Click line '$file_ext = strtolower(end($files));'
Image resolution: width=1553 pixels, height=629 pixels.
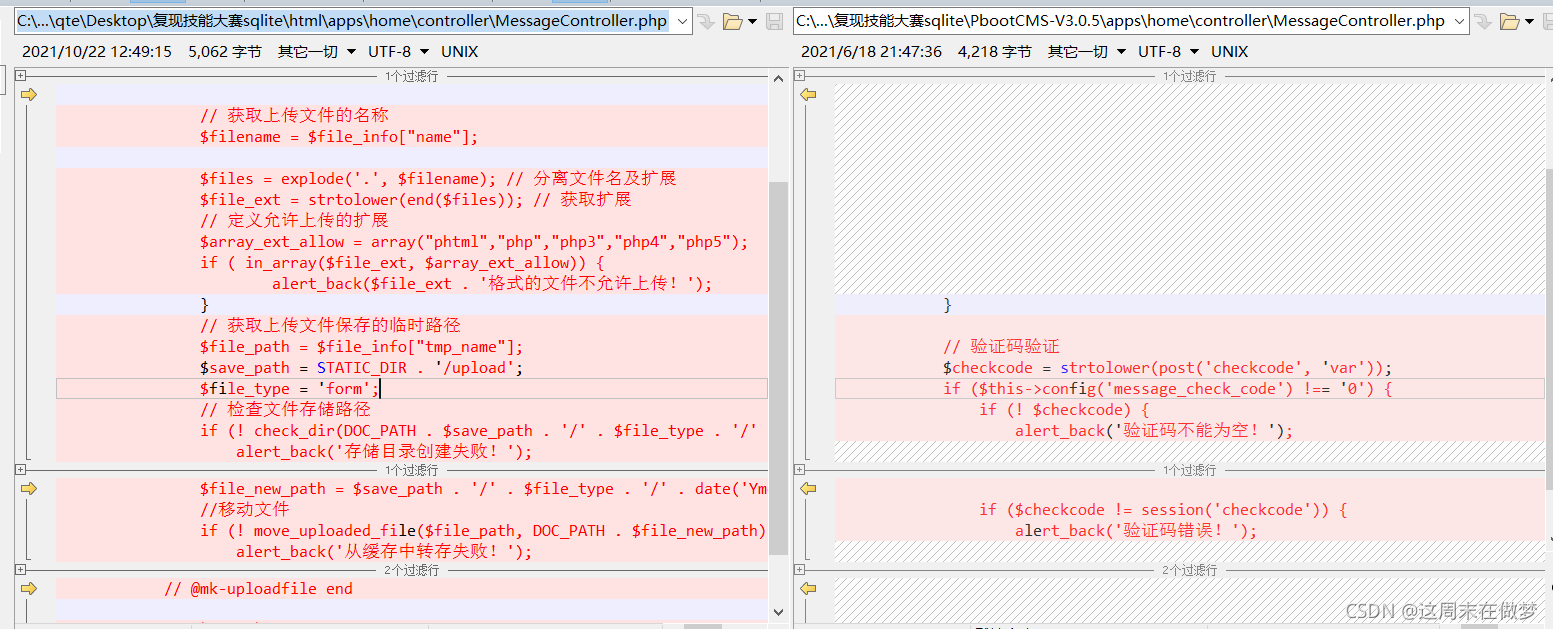pyautogui.click(x=416, y=199)
